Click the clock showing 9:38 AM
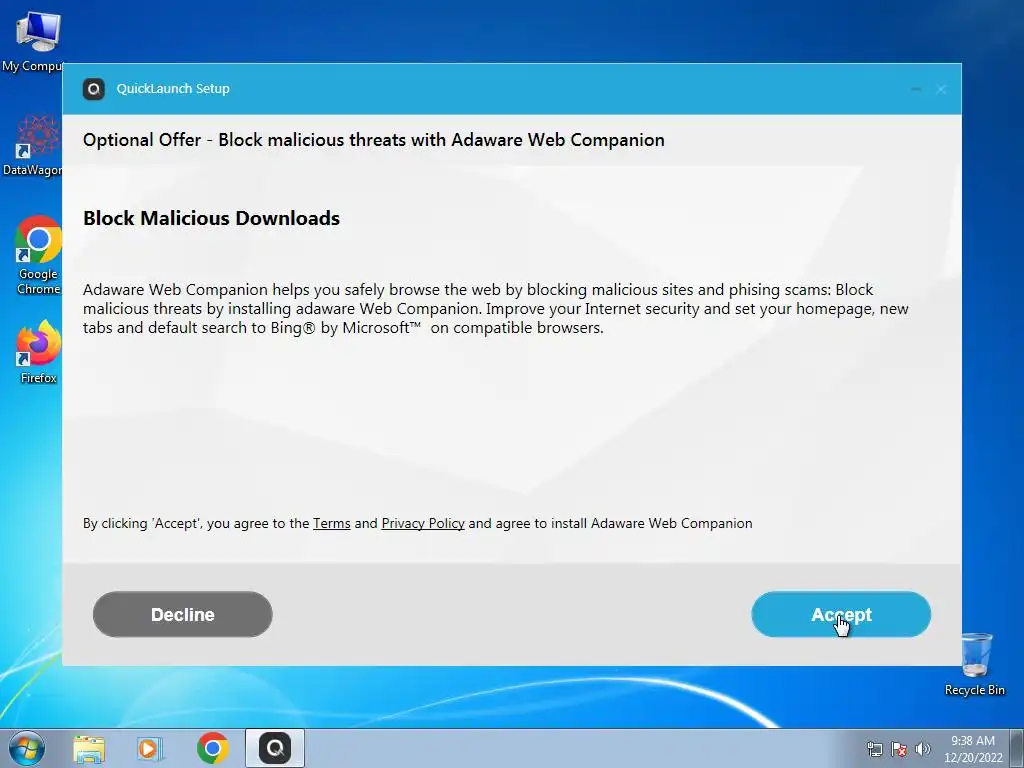Image resolution: width=1024 pixels, height=768 pixels. (x=973, y=749)
